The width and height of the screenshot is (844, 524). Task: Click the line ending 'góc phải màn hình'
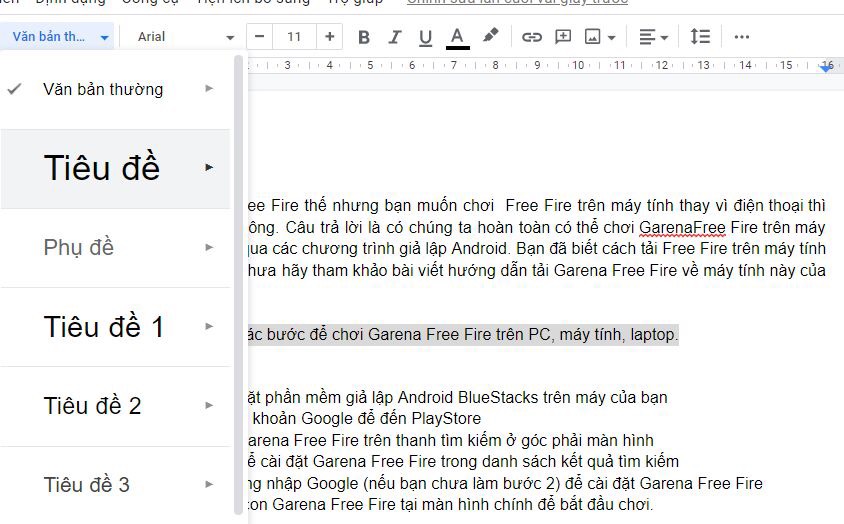[451, 441]
